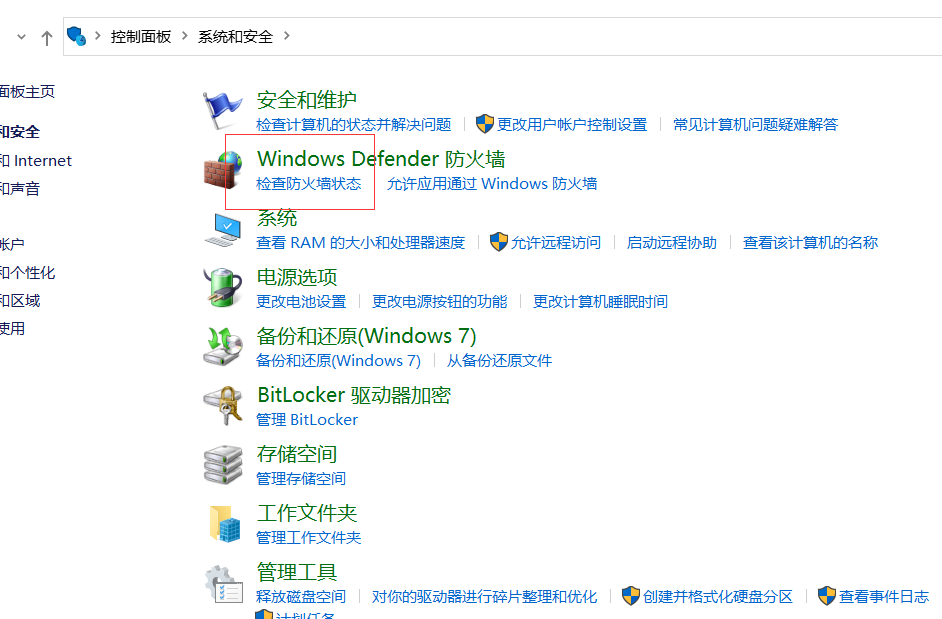
Task: Open 更改用户帐户控制设置 link
Action: tap(572, 124)
